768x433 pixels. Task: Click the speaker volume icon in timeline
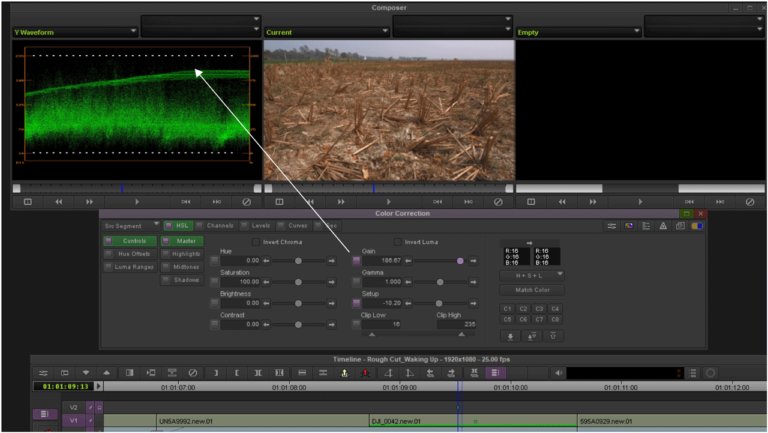click(x=558, y=373)
